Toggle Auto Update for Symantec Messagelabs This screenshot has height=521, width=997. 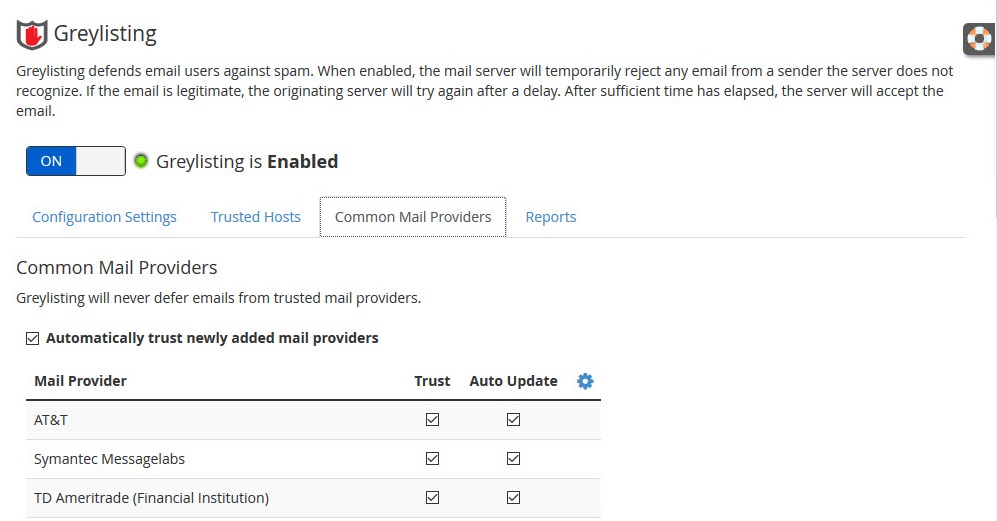pos(513,459)
